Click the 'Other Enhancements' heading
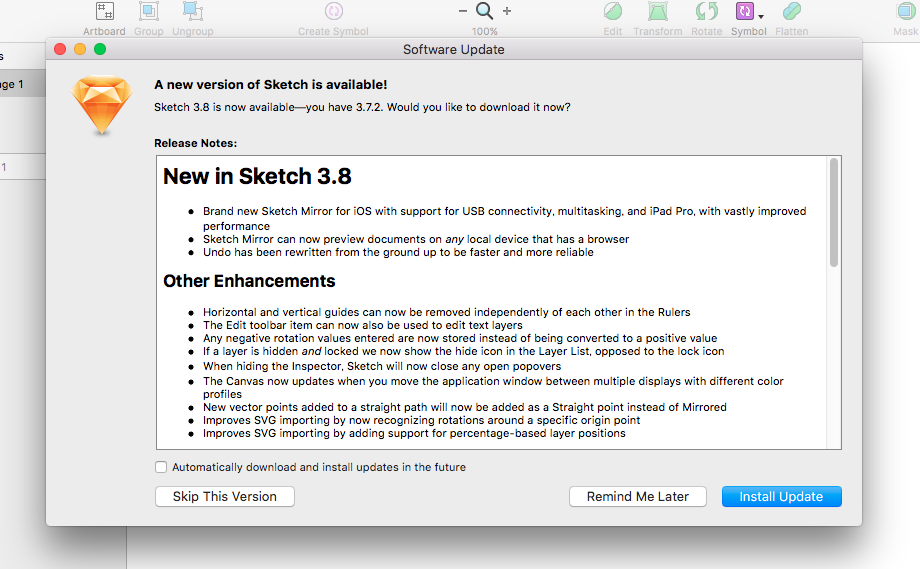920x569 pixels. (249, 281)
